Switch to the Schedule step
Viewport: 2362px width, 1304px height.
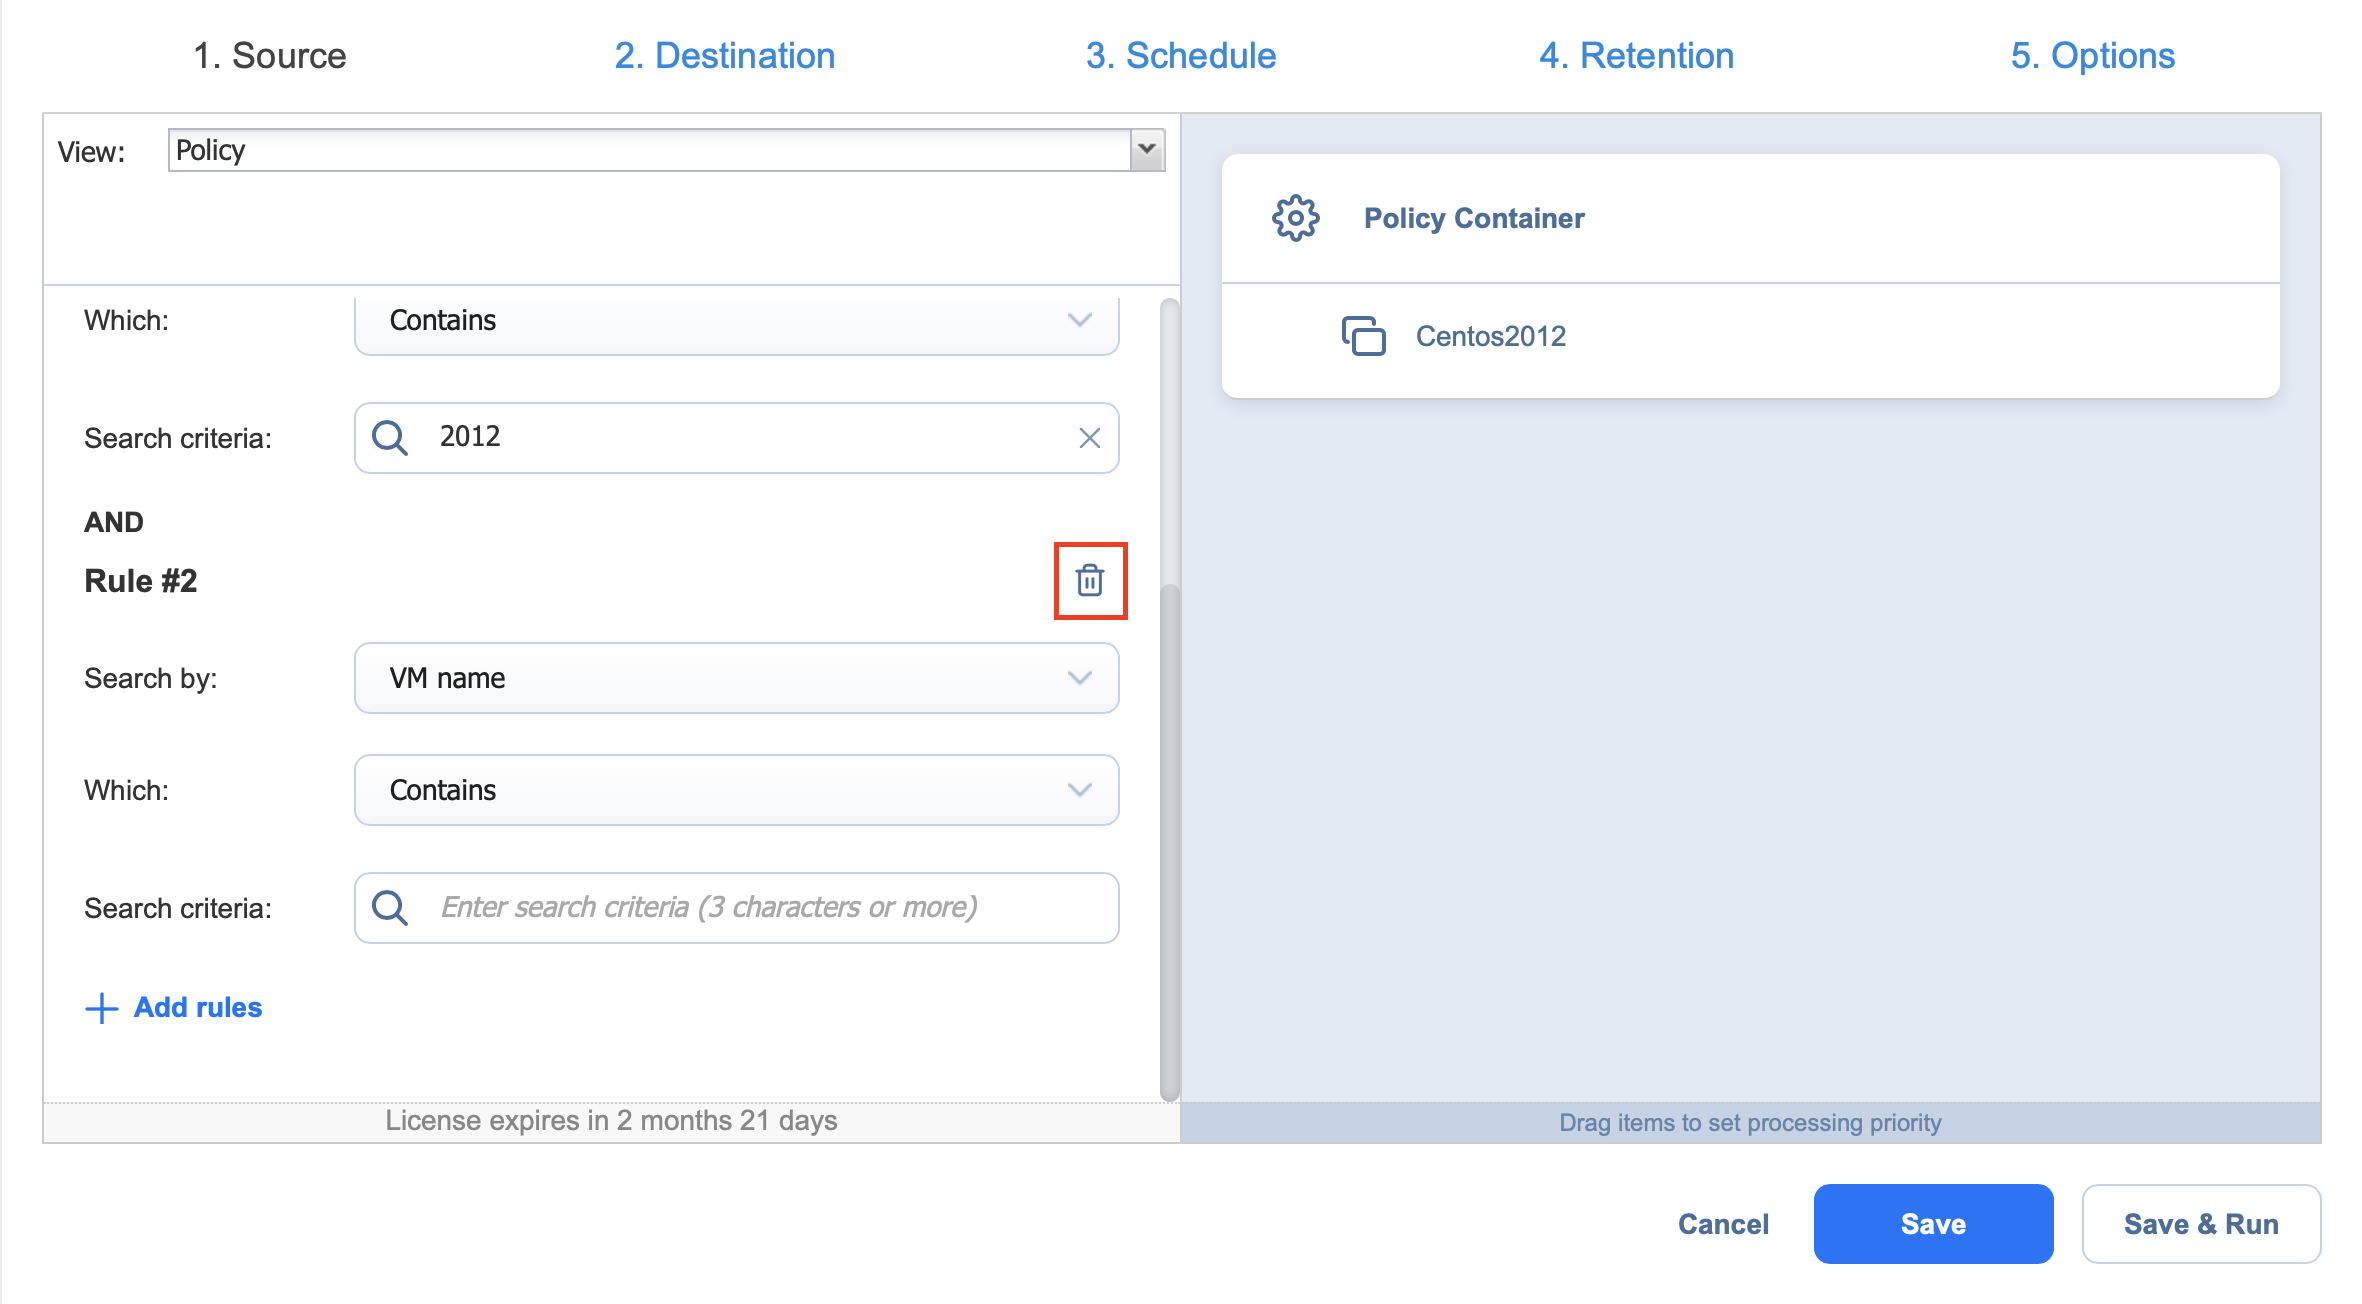pos(1180,56)
